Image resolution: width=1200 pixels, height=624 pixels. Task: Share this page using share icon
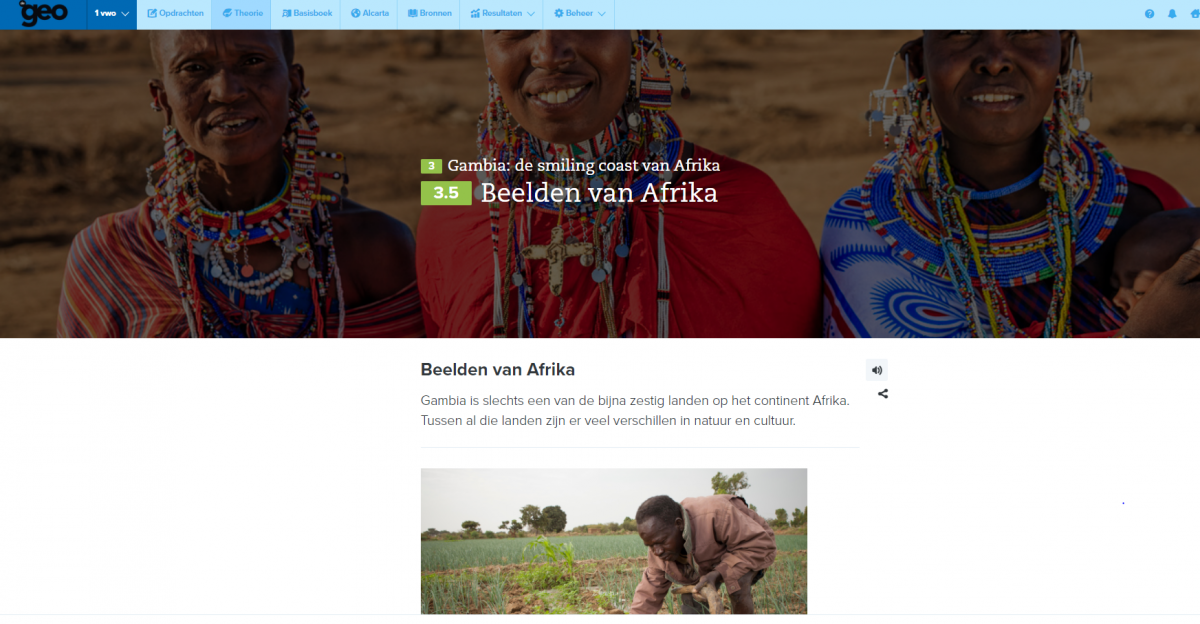883,394
